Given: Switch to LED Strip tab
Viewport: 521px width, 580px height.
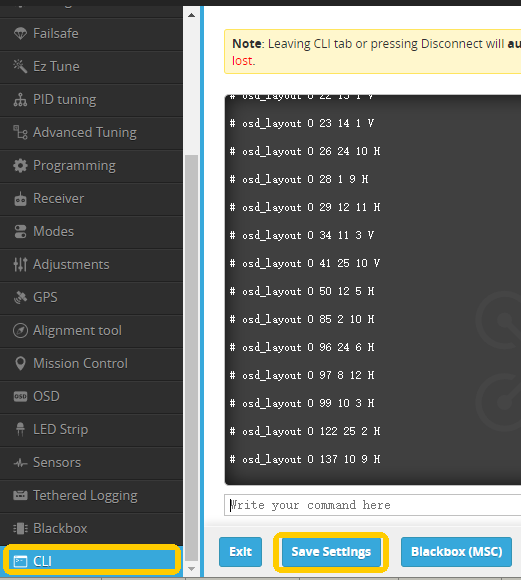Looking at the screenshot, I should click(x=91, y=429).
